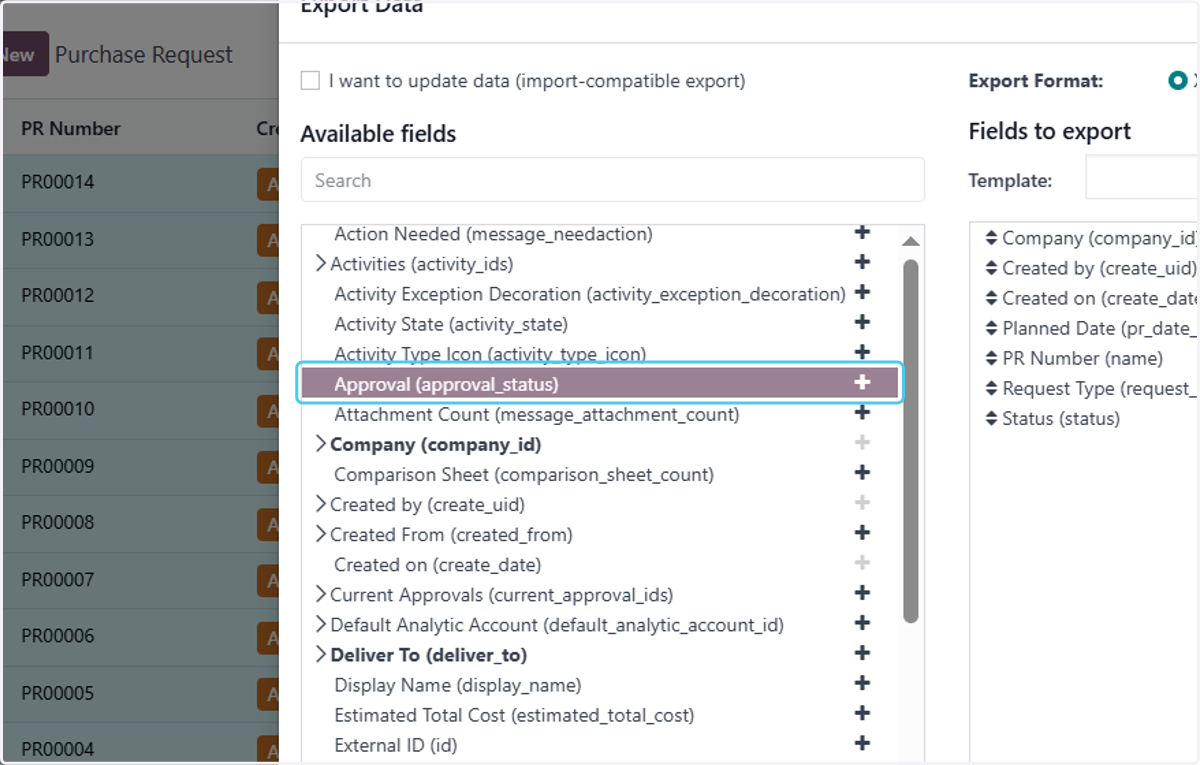The image size is (1200, 765).
Task: Grab sort handle of Created by export field
Action: (991, 268)
